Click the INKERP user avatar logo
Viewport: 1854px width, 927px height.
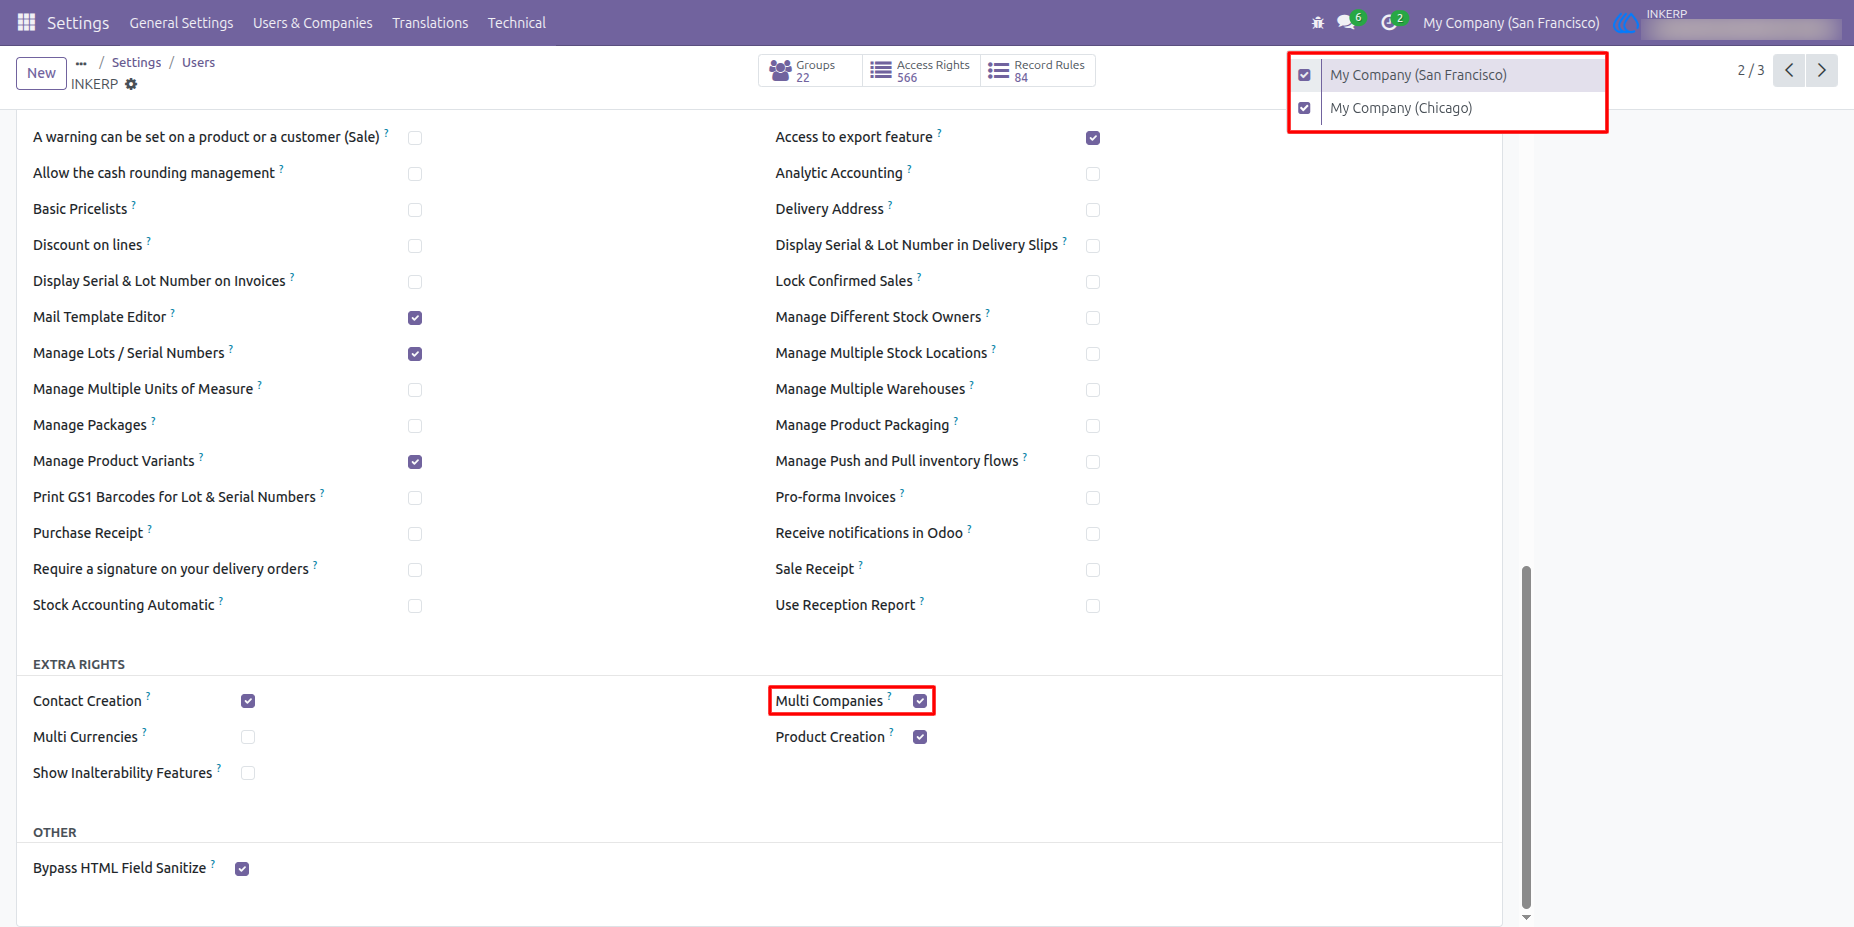[1627, 22]
